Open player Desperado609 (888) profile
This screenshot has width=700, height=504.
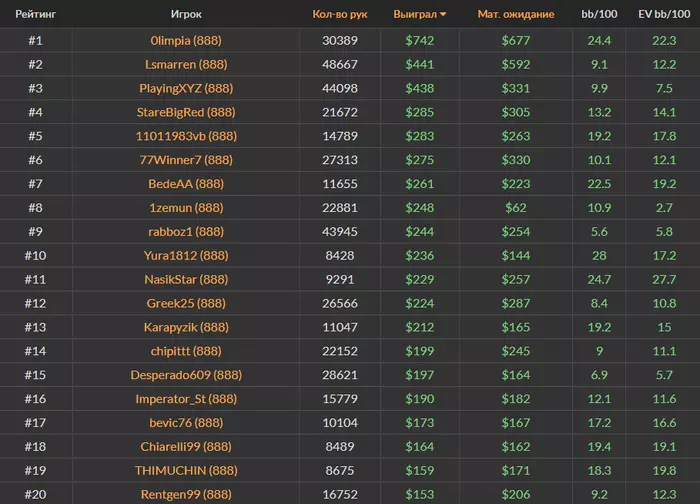(x=186, y=375)
